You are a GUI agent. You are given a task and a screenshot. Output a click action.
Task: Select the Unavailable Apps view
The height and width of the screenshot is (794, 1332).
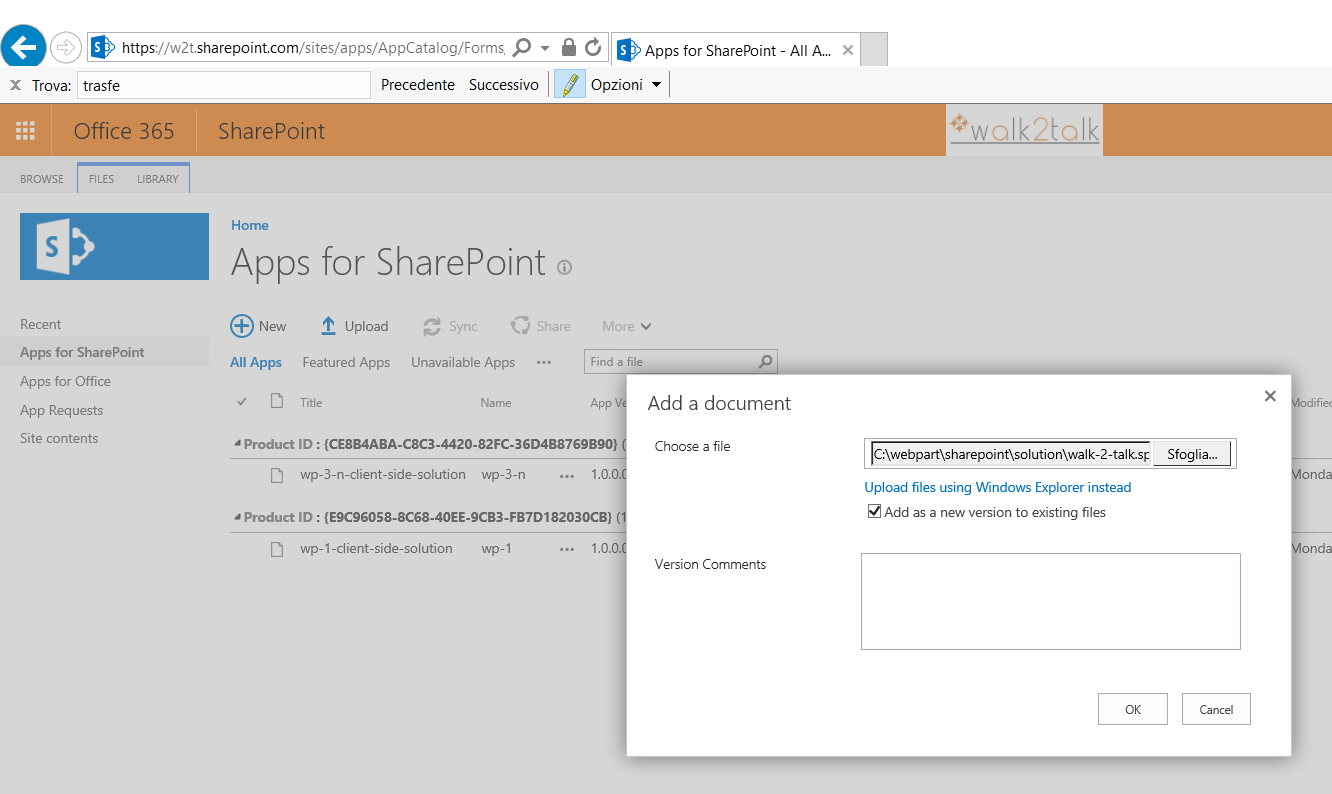pyautogui.click(x=463, y=362)
